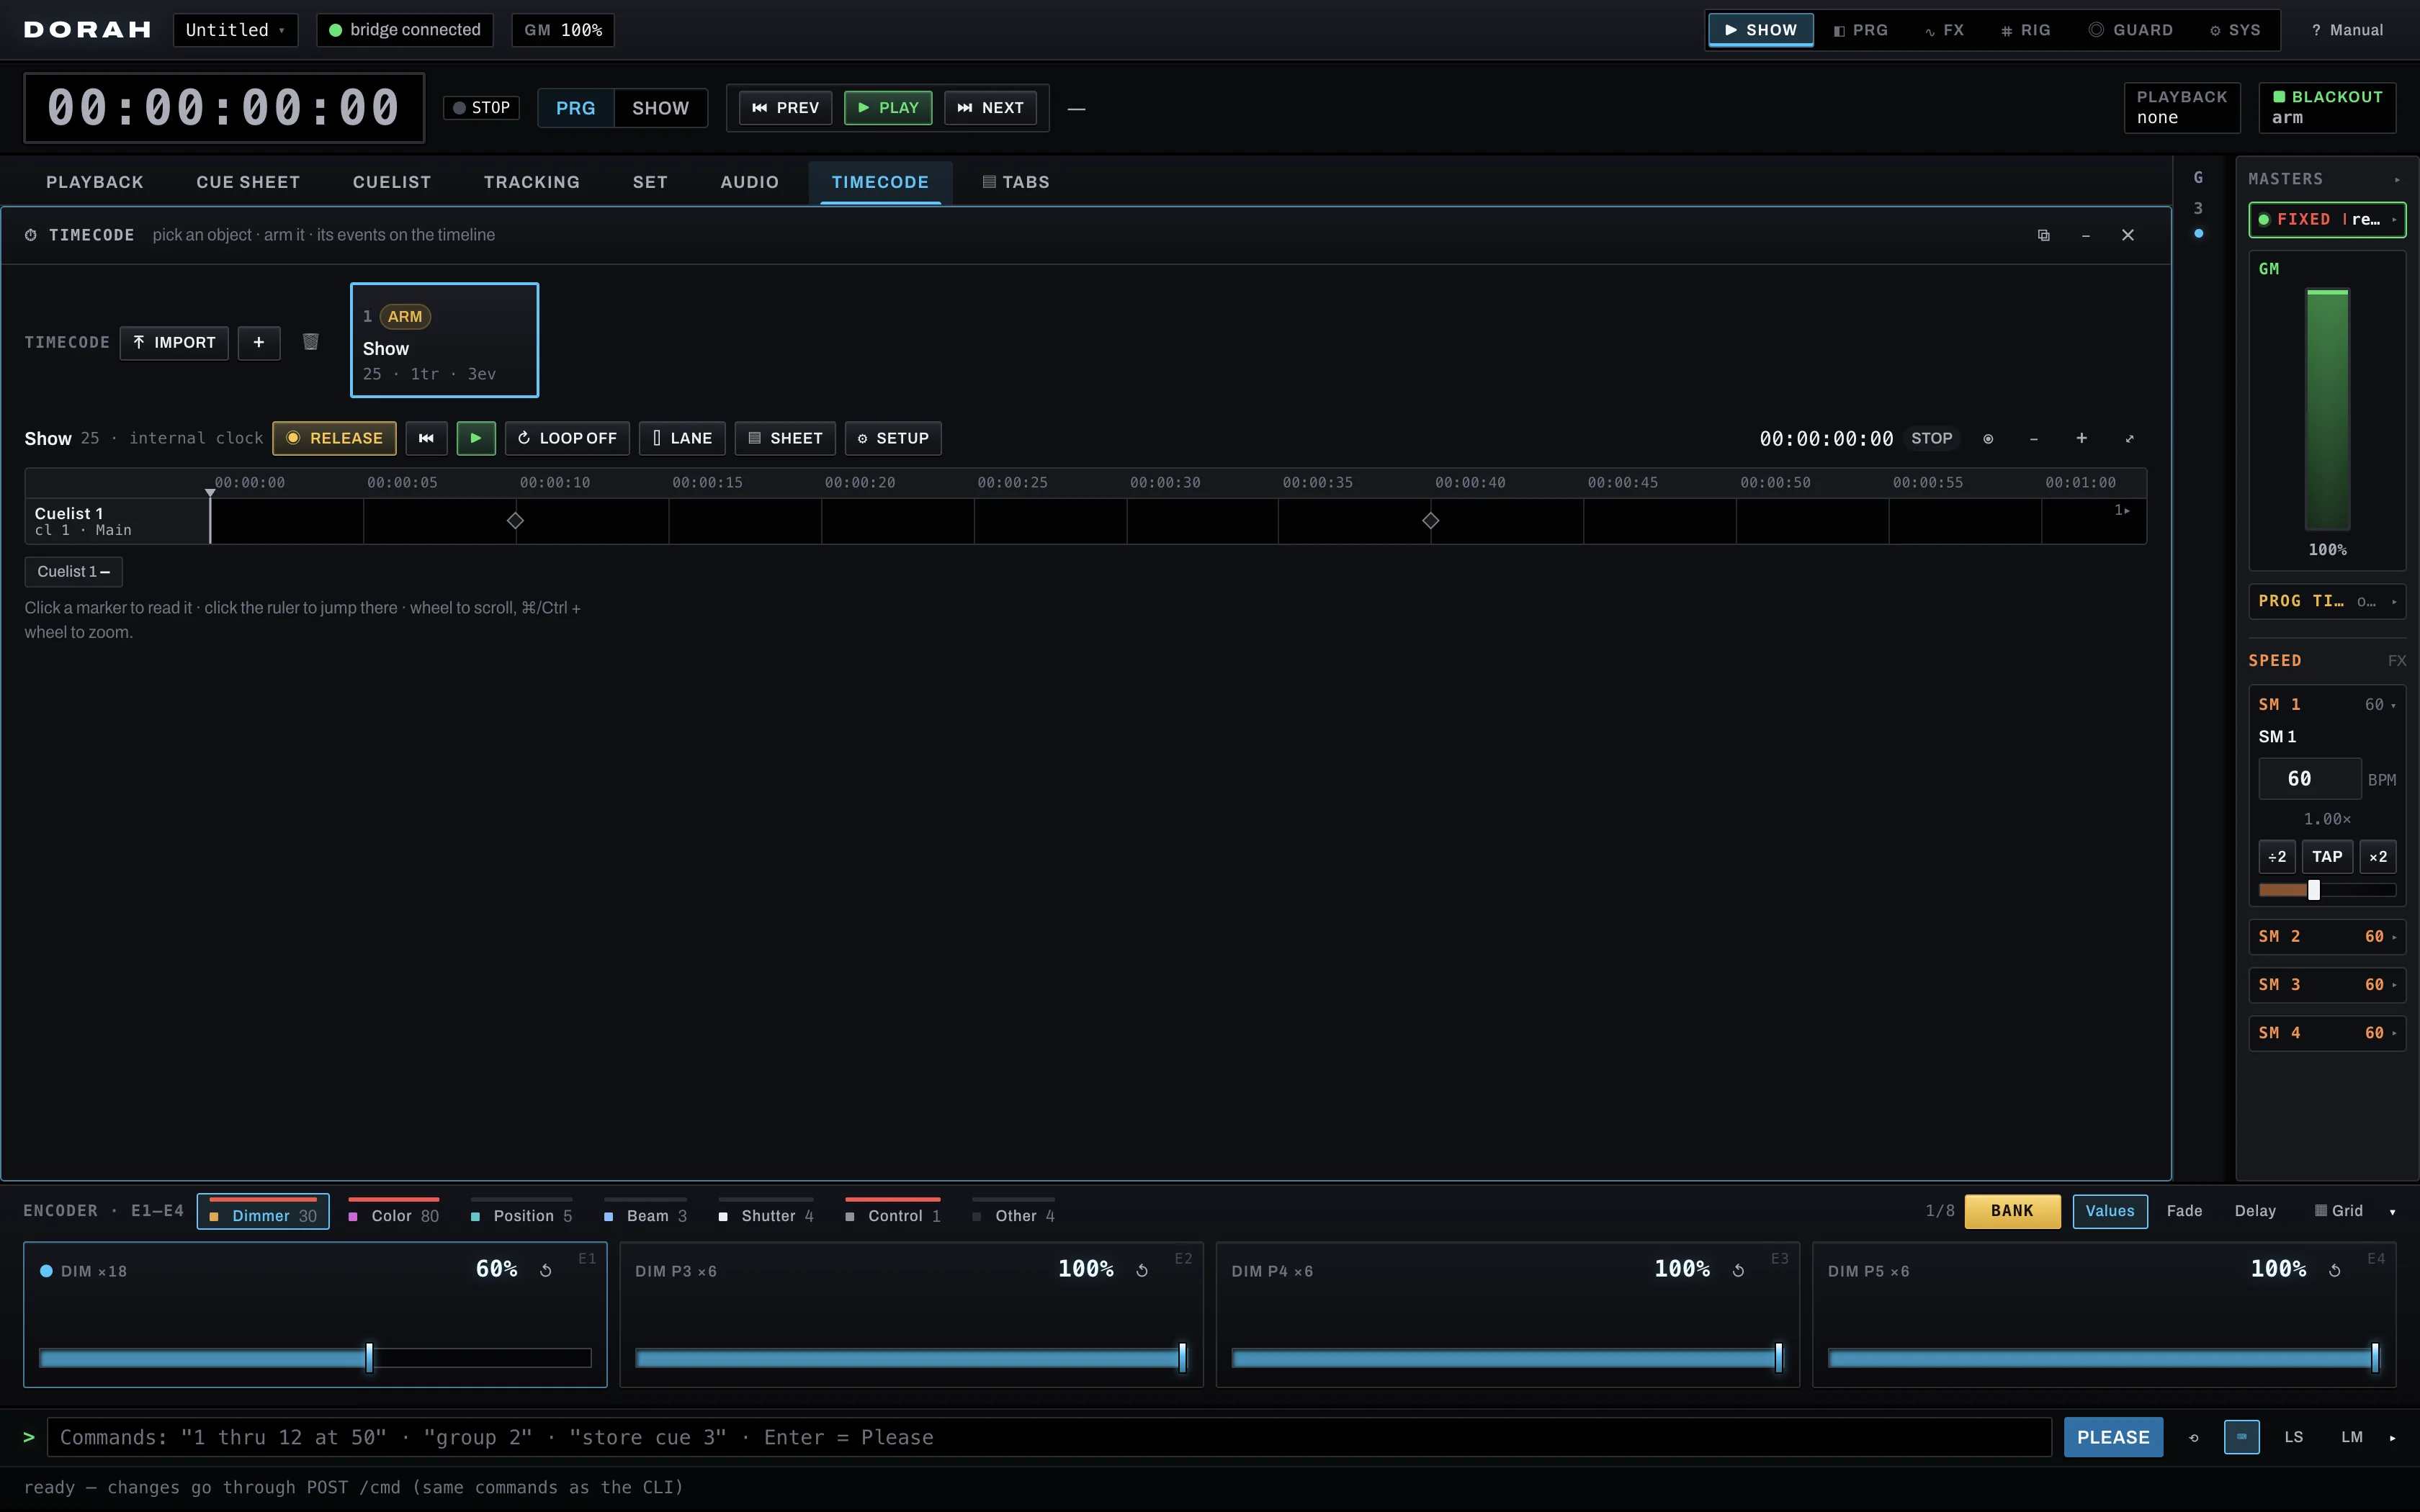Switch transport mode to SHOW
The width and height of the screenshot is (2420, 1512).
(x=660, y=108)
